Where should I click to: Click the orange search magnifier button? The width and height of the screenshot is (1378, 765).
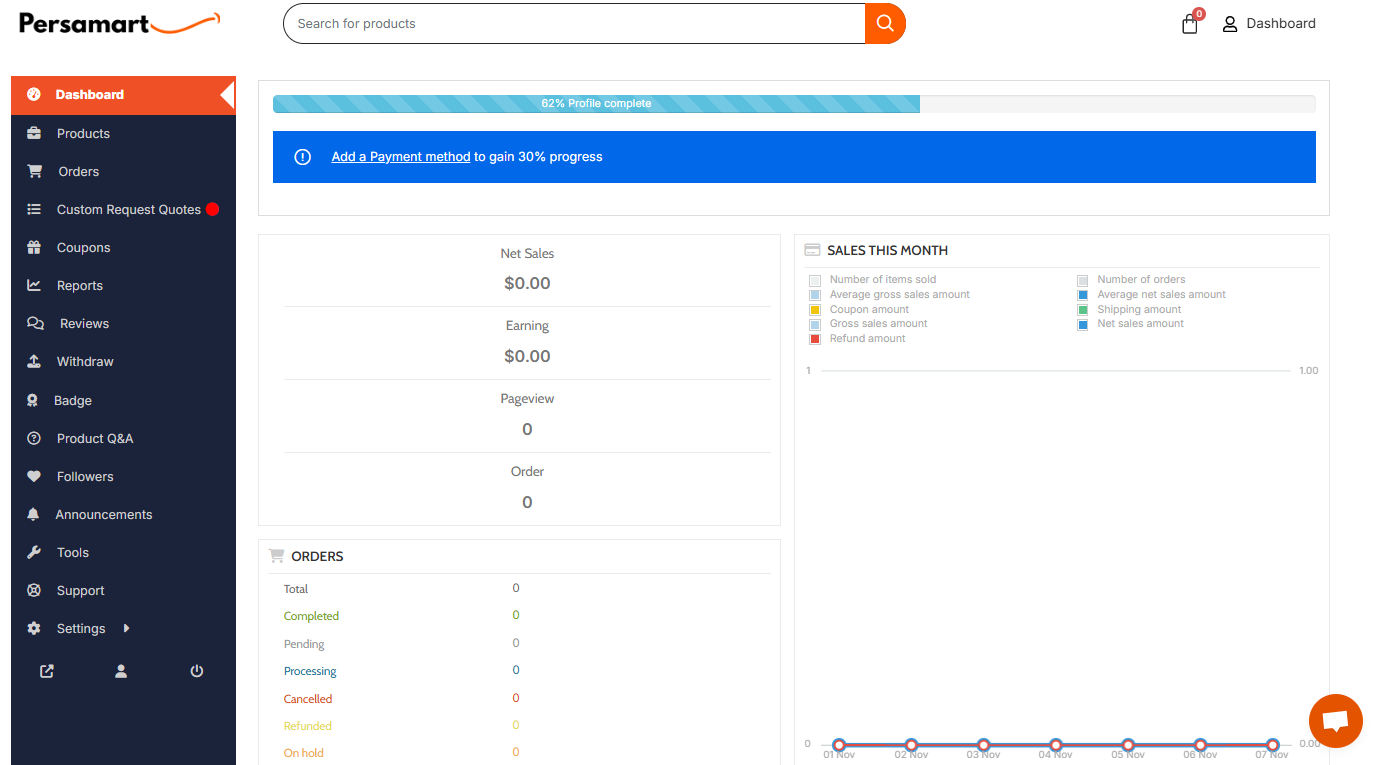(885, 23)
